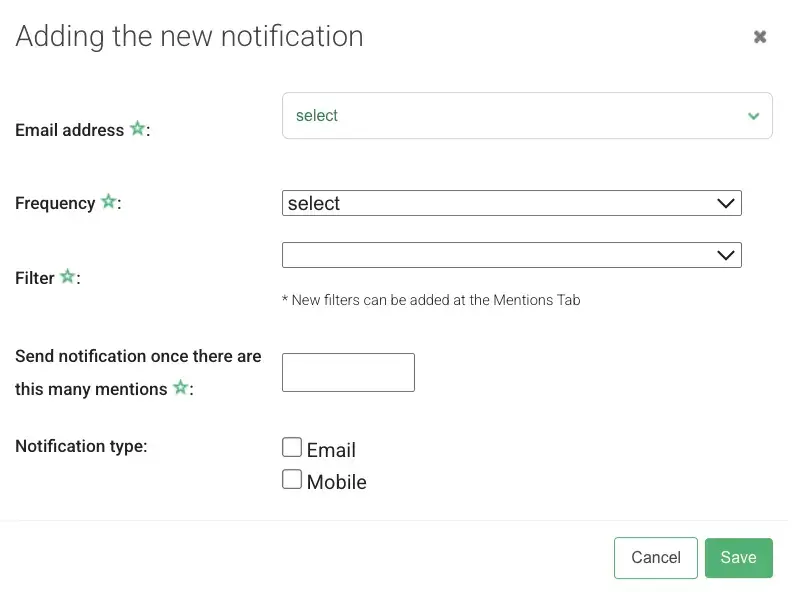This screenshot has width=792, height=592.
Task: Click the star icon beside Filter
Action: pos(68,276)
